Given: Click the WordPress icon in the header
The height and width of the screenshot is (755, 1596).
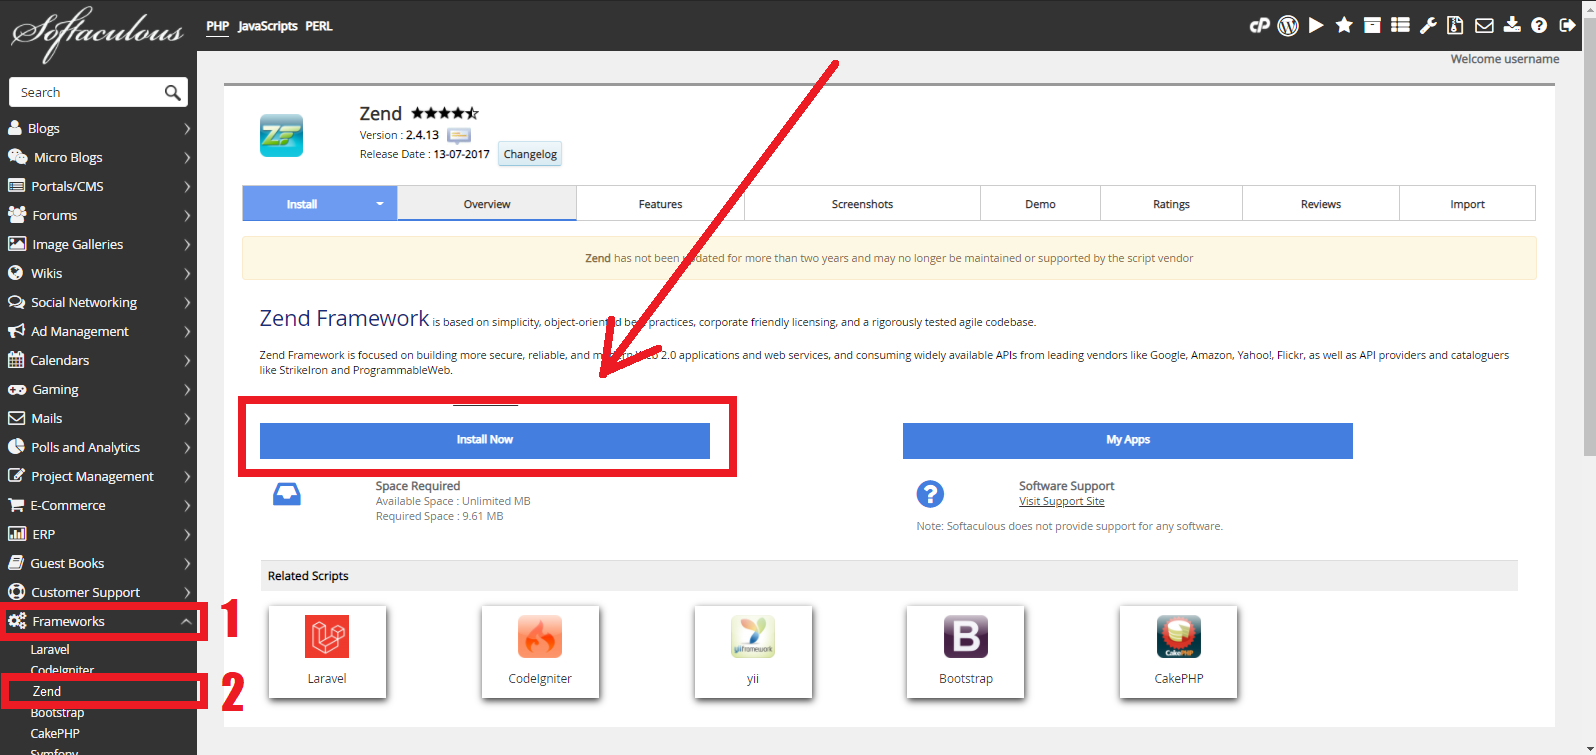Looking at the screenshot, I should click(x=1288, y=26).
